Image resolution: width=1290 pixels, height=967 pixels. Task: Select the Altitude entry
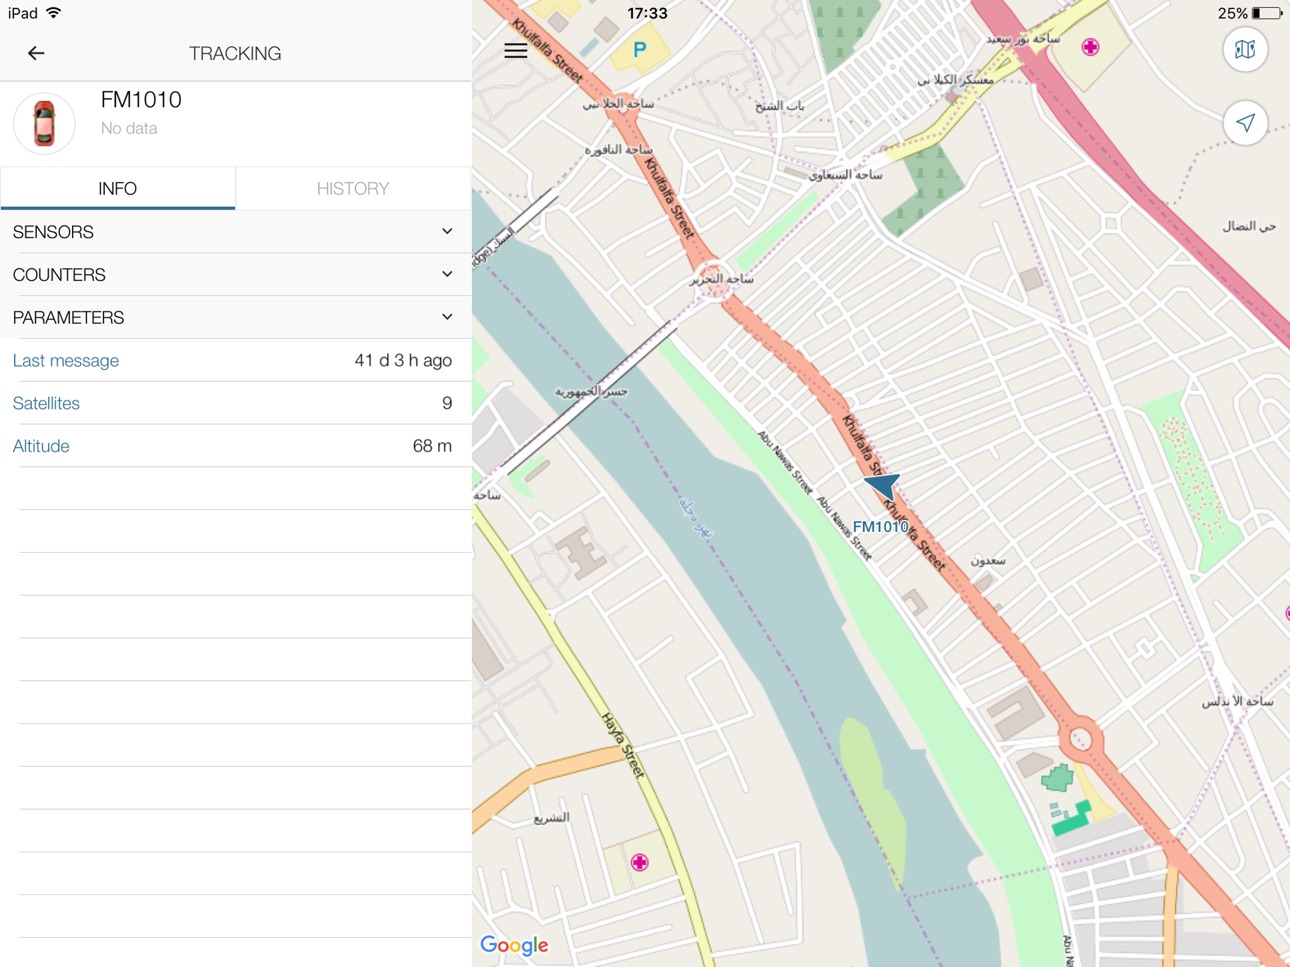[236, 446]
